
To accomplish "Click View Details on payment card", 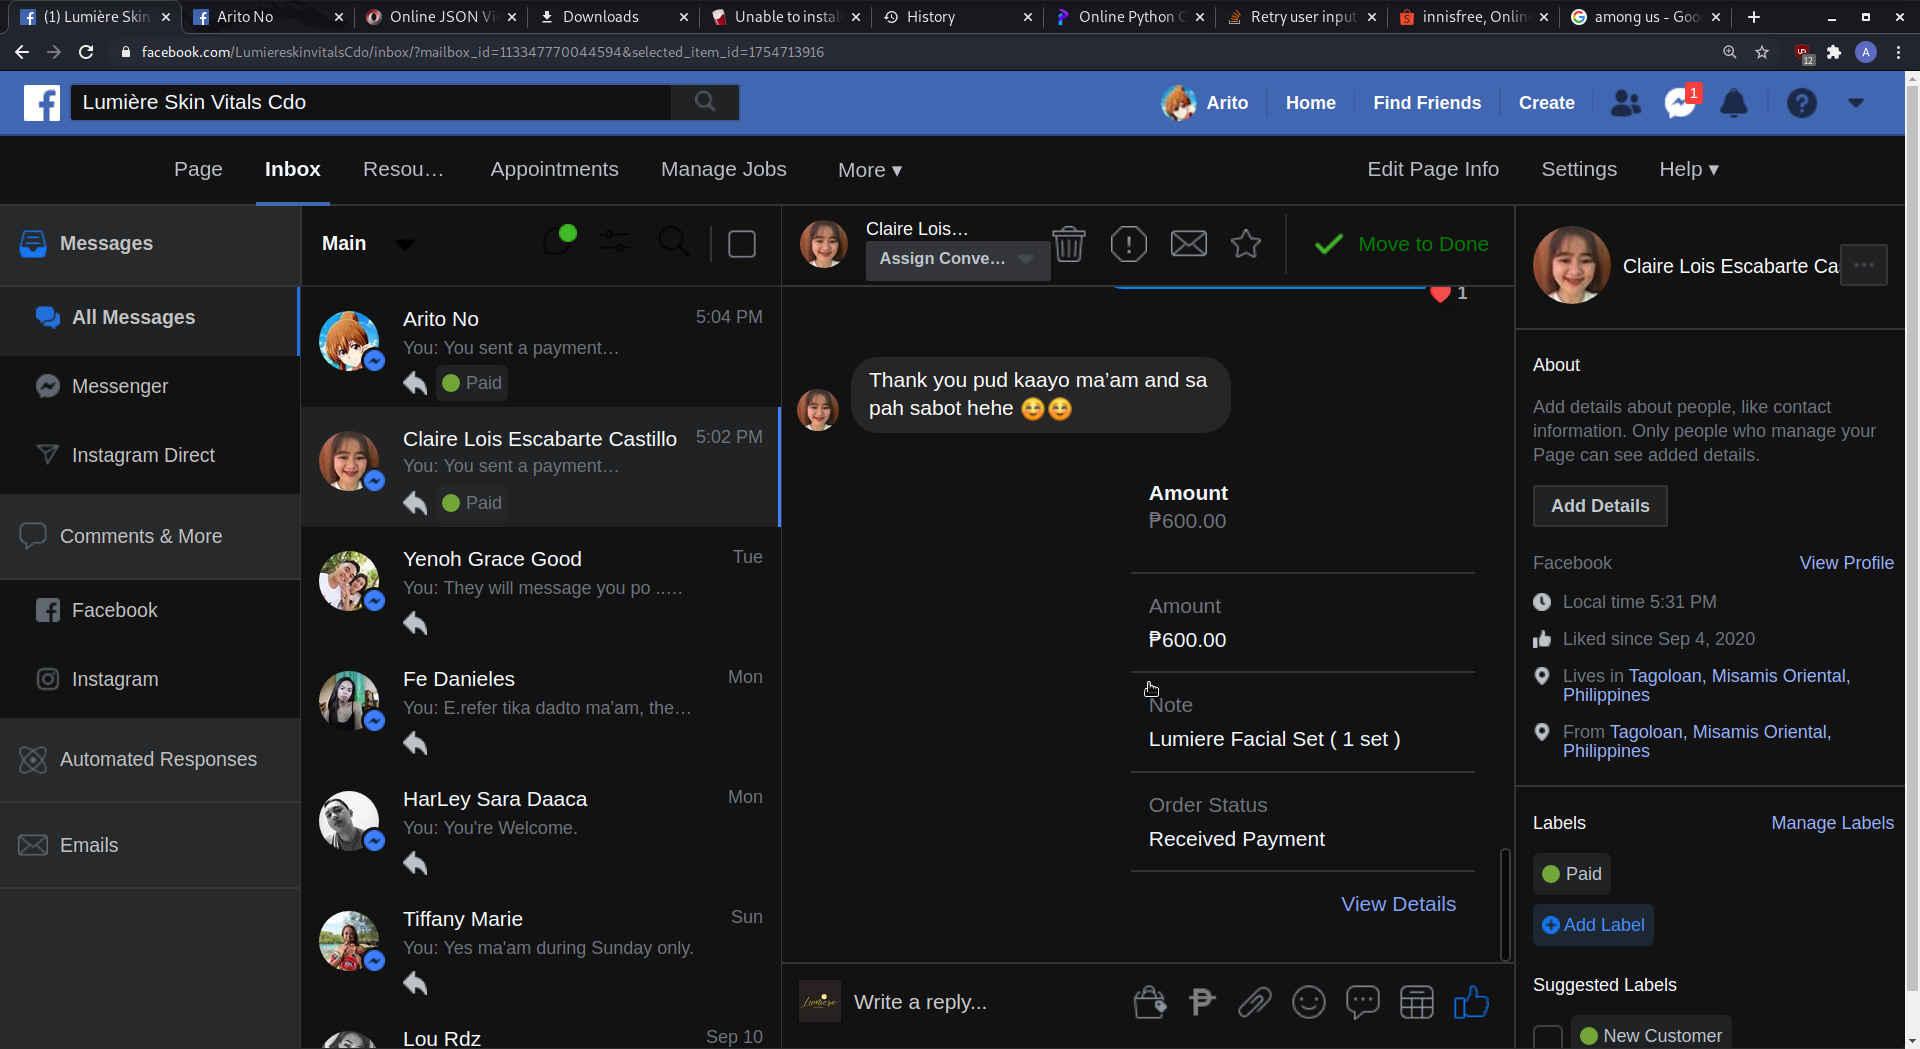I will (x=1398, y=904).
